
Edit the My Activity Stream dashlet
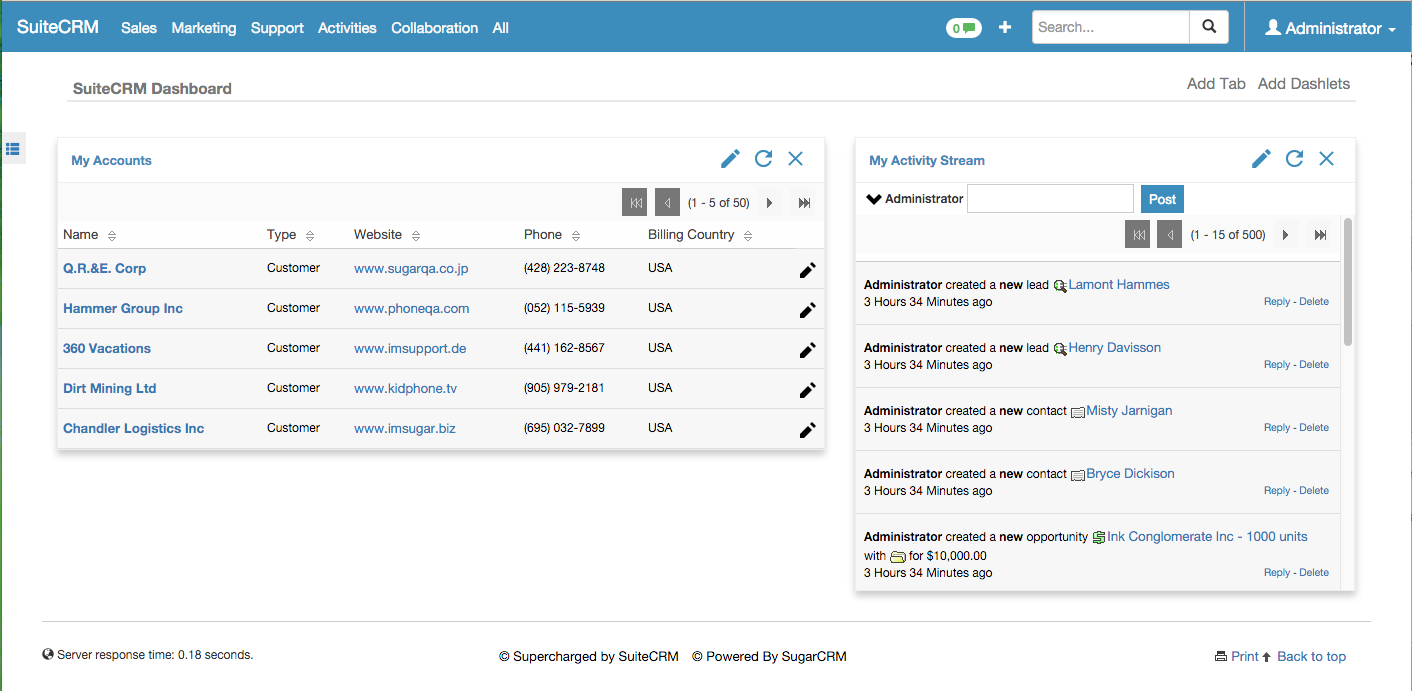1261,159
